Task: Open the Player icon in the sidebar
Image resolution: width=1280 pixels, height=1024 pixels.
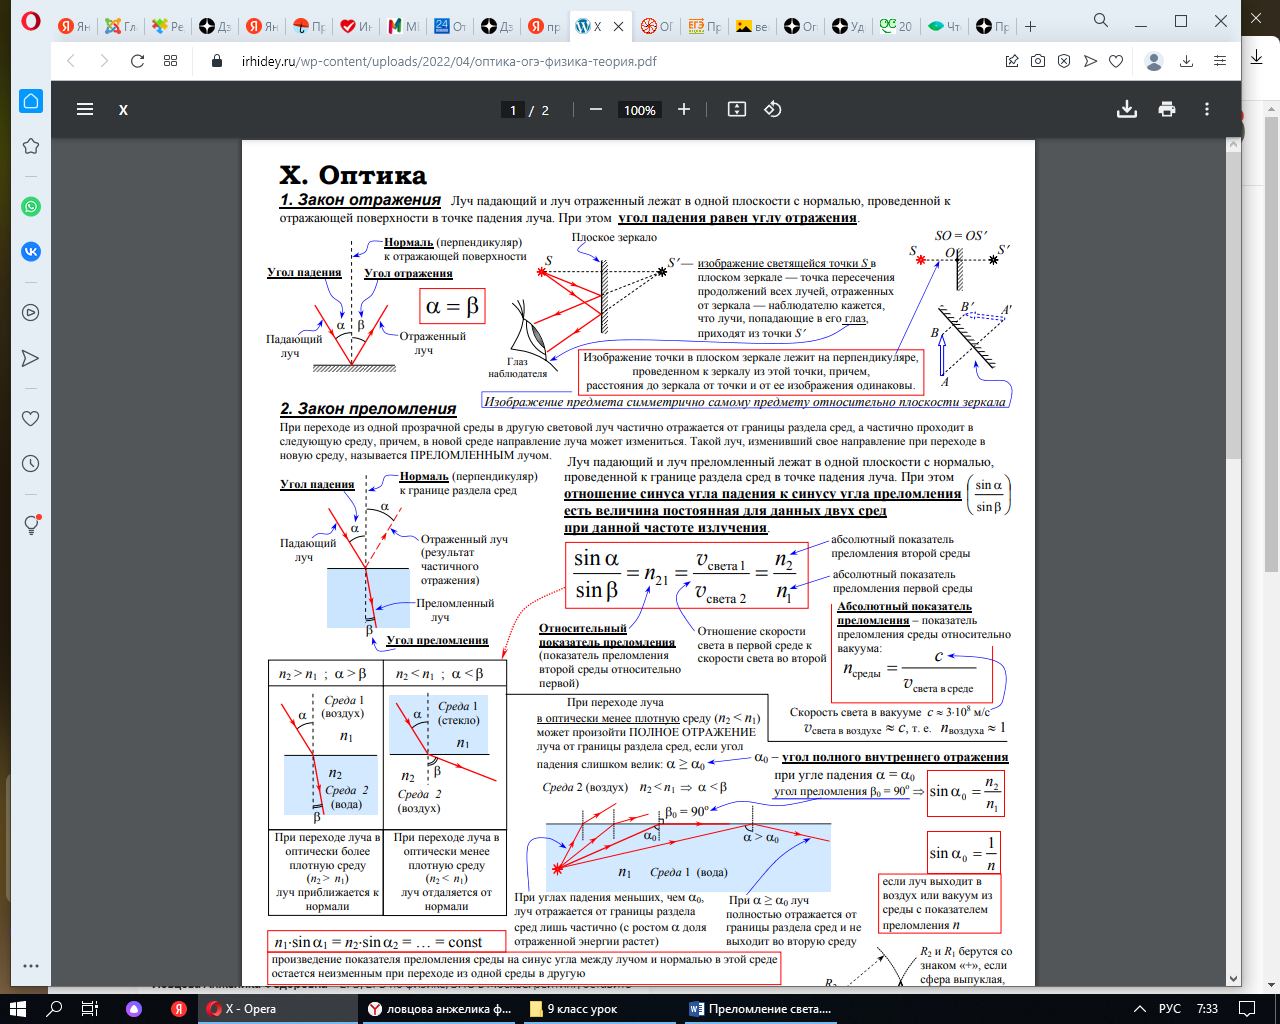Action: pos(31,313)
